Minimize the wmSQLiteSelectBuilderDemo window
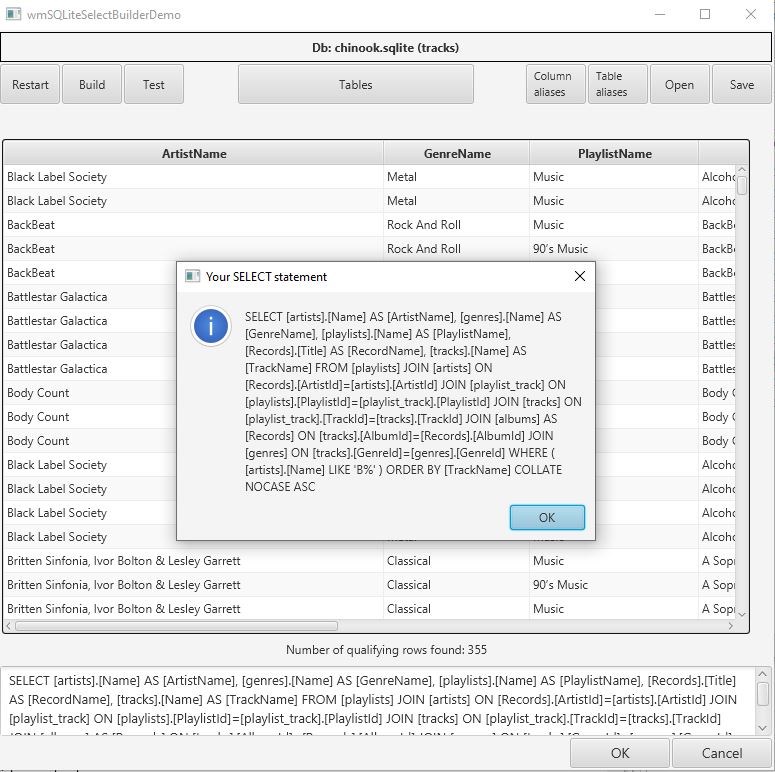This screenshot has width=775, height=772. (659, 14)
